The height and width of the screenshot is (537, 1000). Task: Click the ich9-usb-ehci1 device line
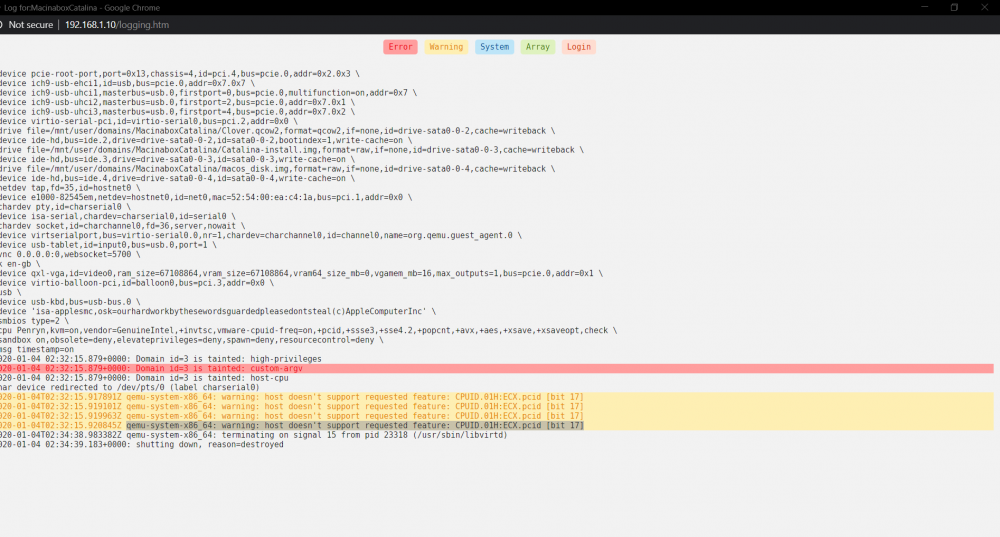coord(128,83)
